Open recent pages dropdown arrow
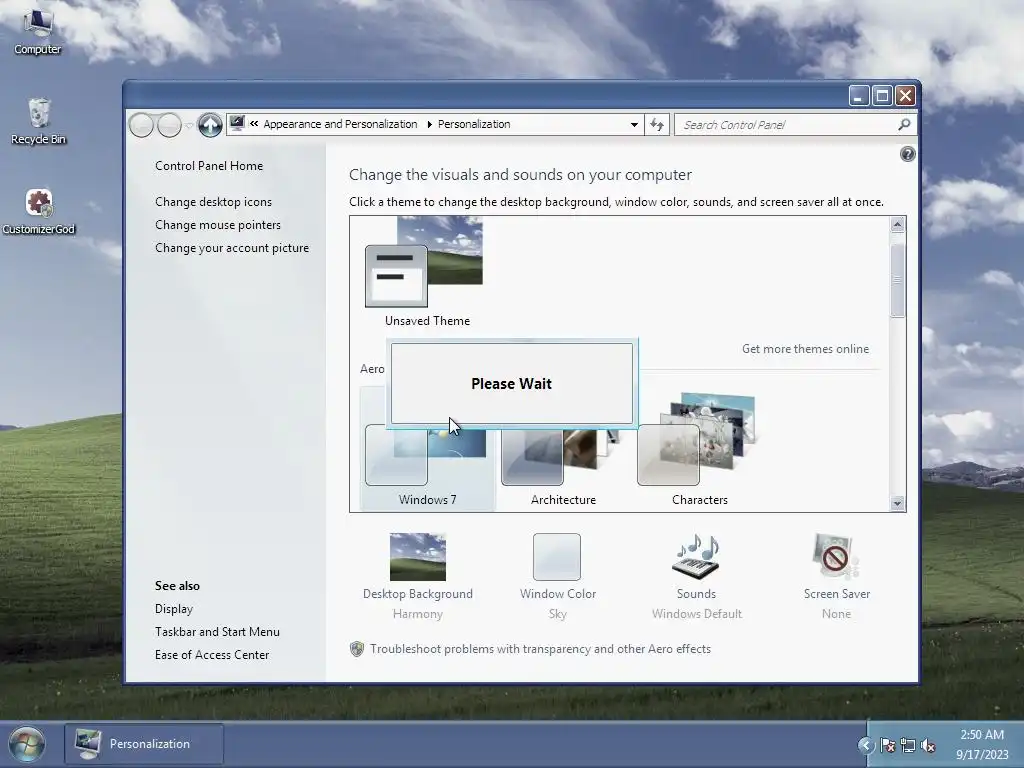This screenshot has height=768, width=1024. coord(189,125)
